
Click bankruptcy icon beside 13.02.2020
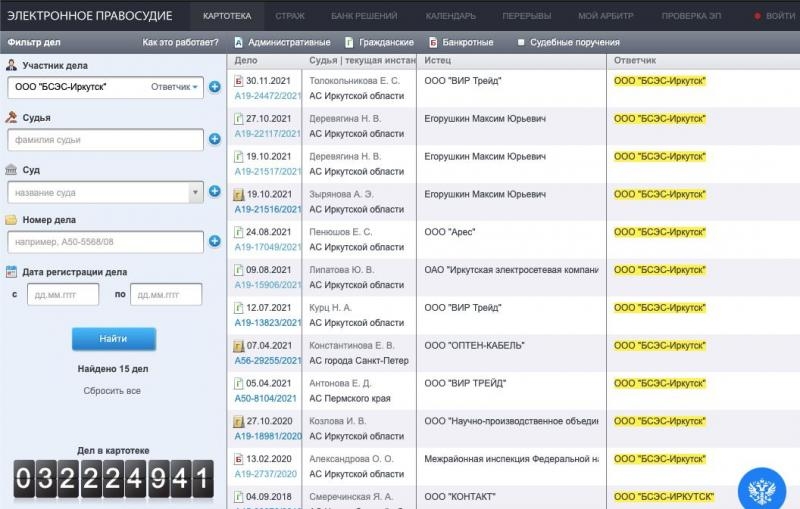[238, 459]
